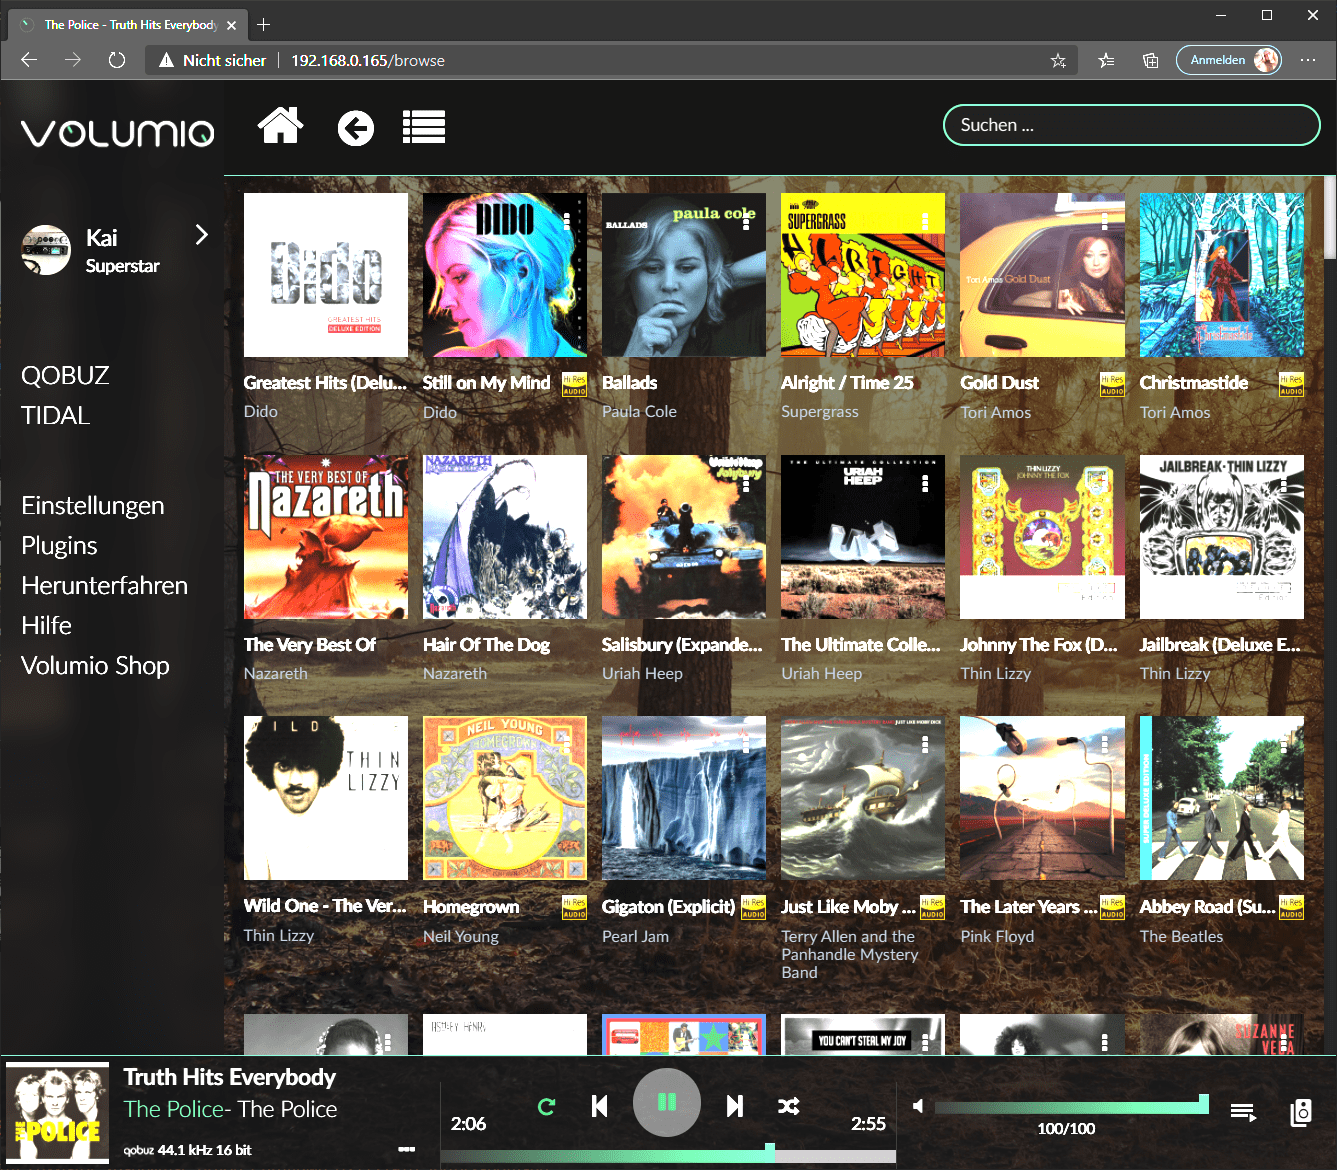
Task: Skip to previous track
Action: 600,1106
